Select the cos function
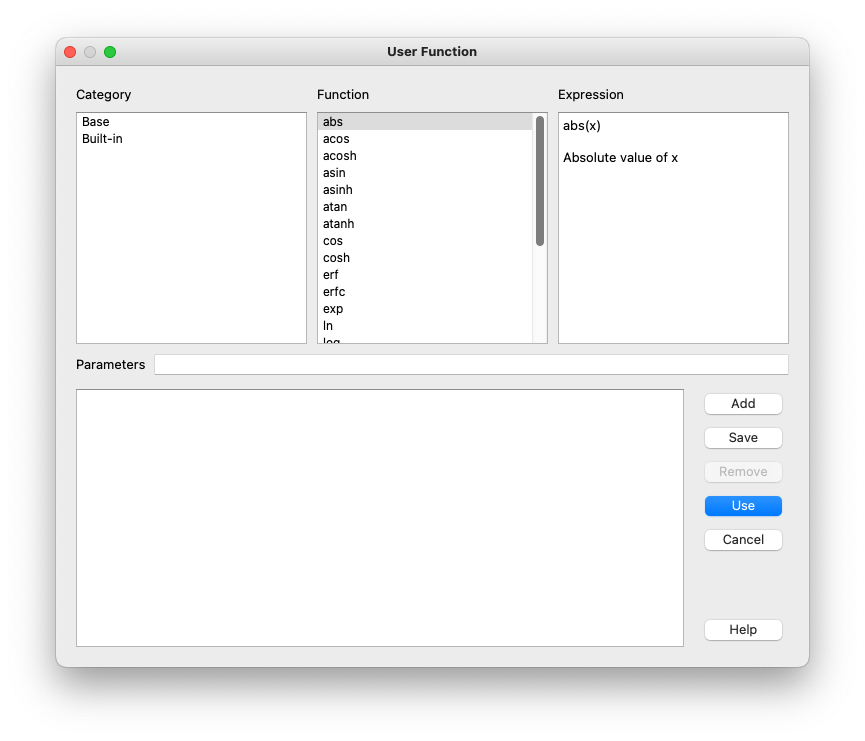The image size is (865, 741). (333, 241)
